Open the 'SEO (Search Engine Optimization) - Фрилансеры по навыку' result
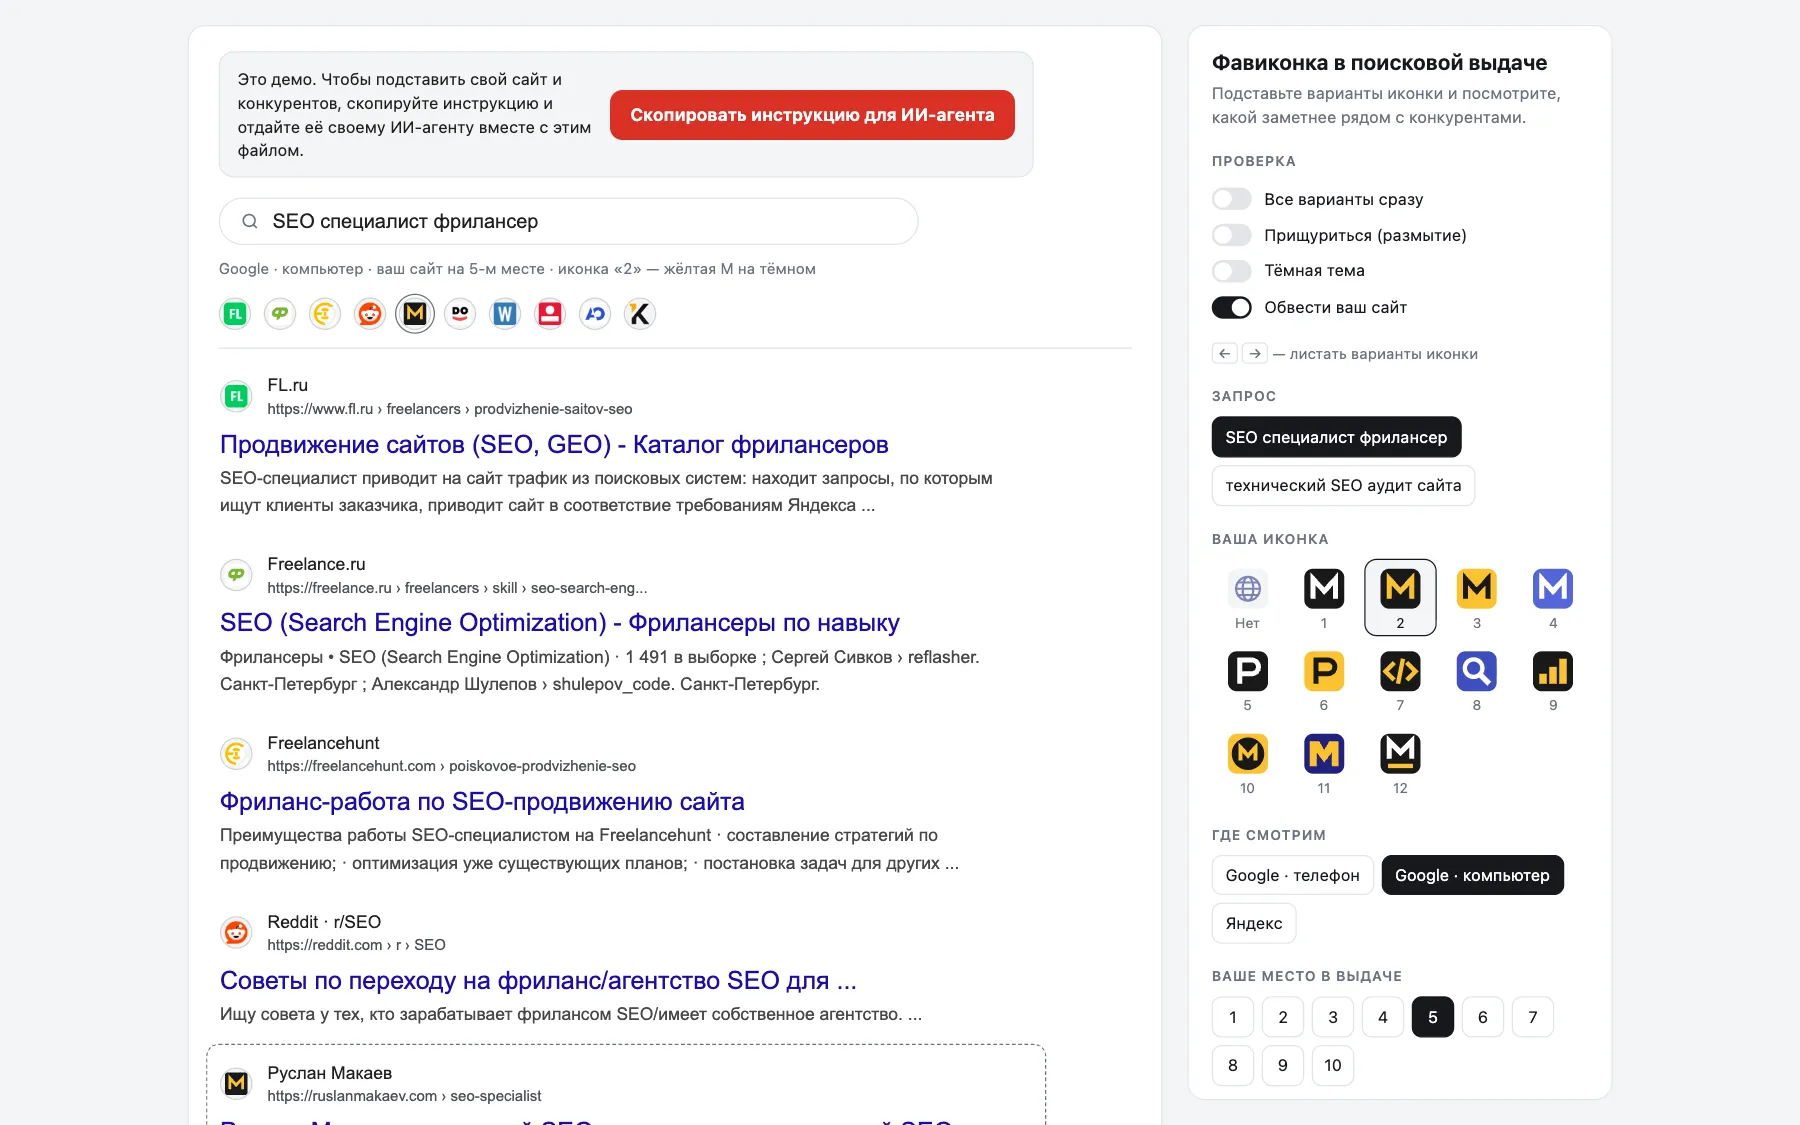The width and height of the screenshot is (1800, 1125). pos(560,622)
